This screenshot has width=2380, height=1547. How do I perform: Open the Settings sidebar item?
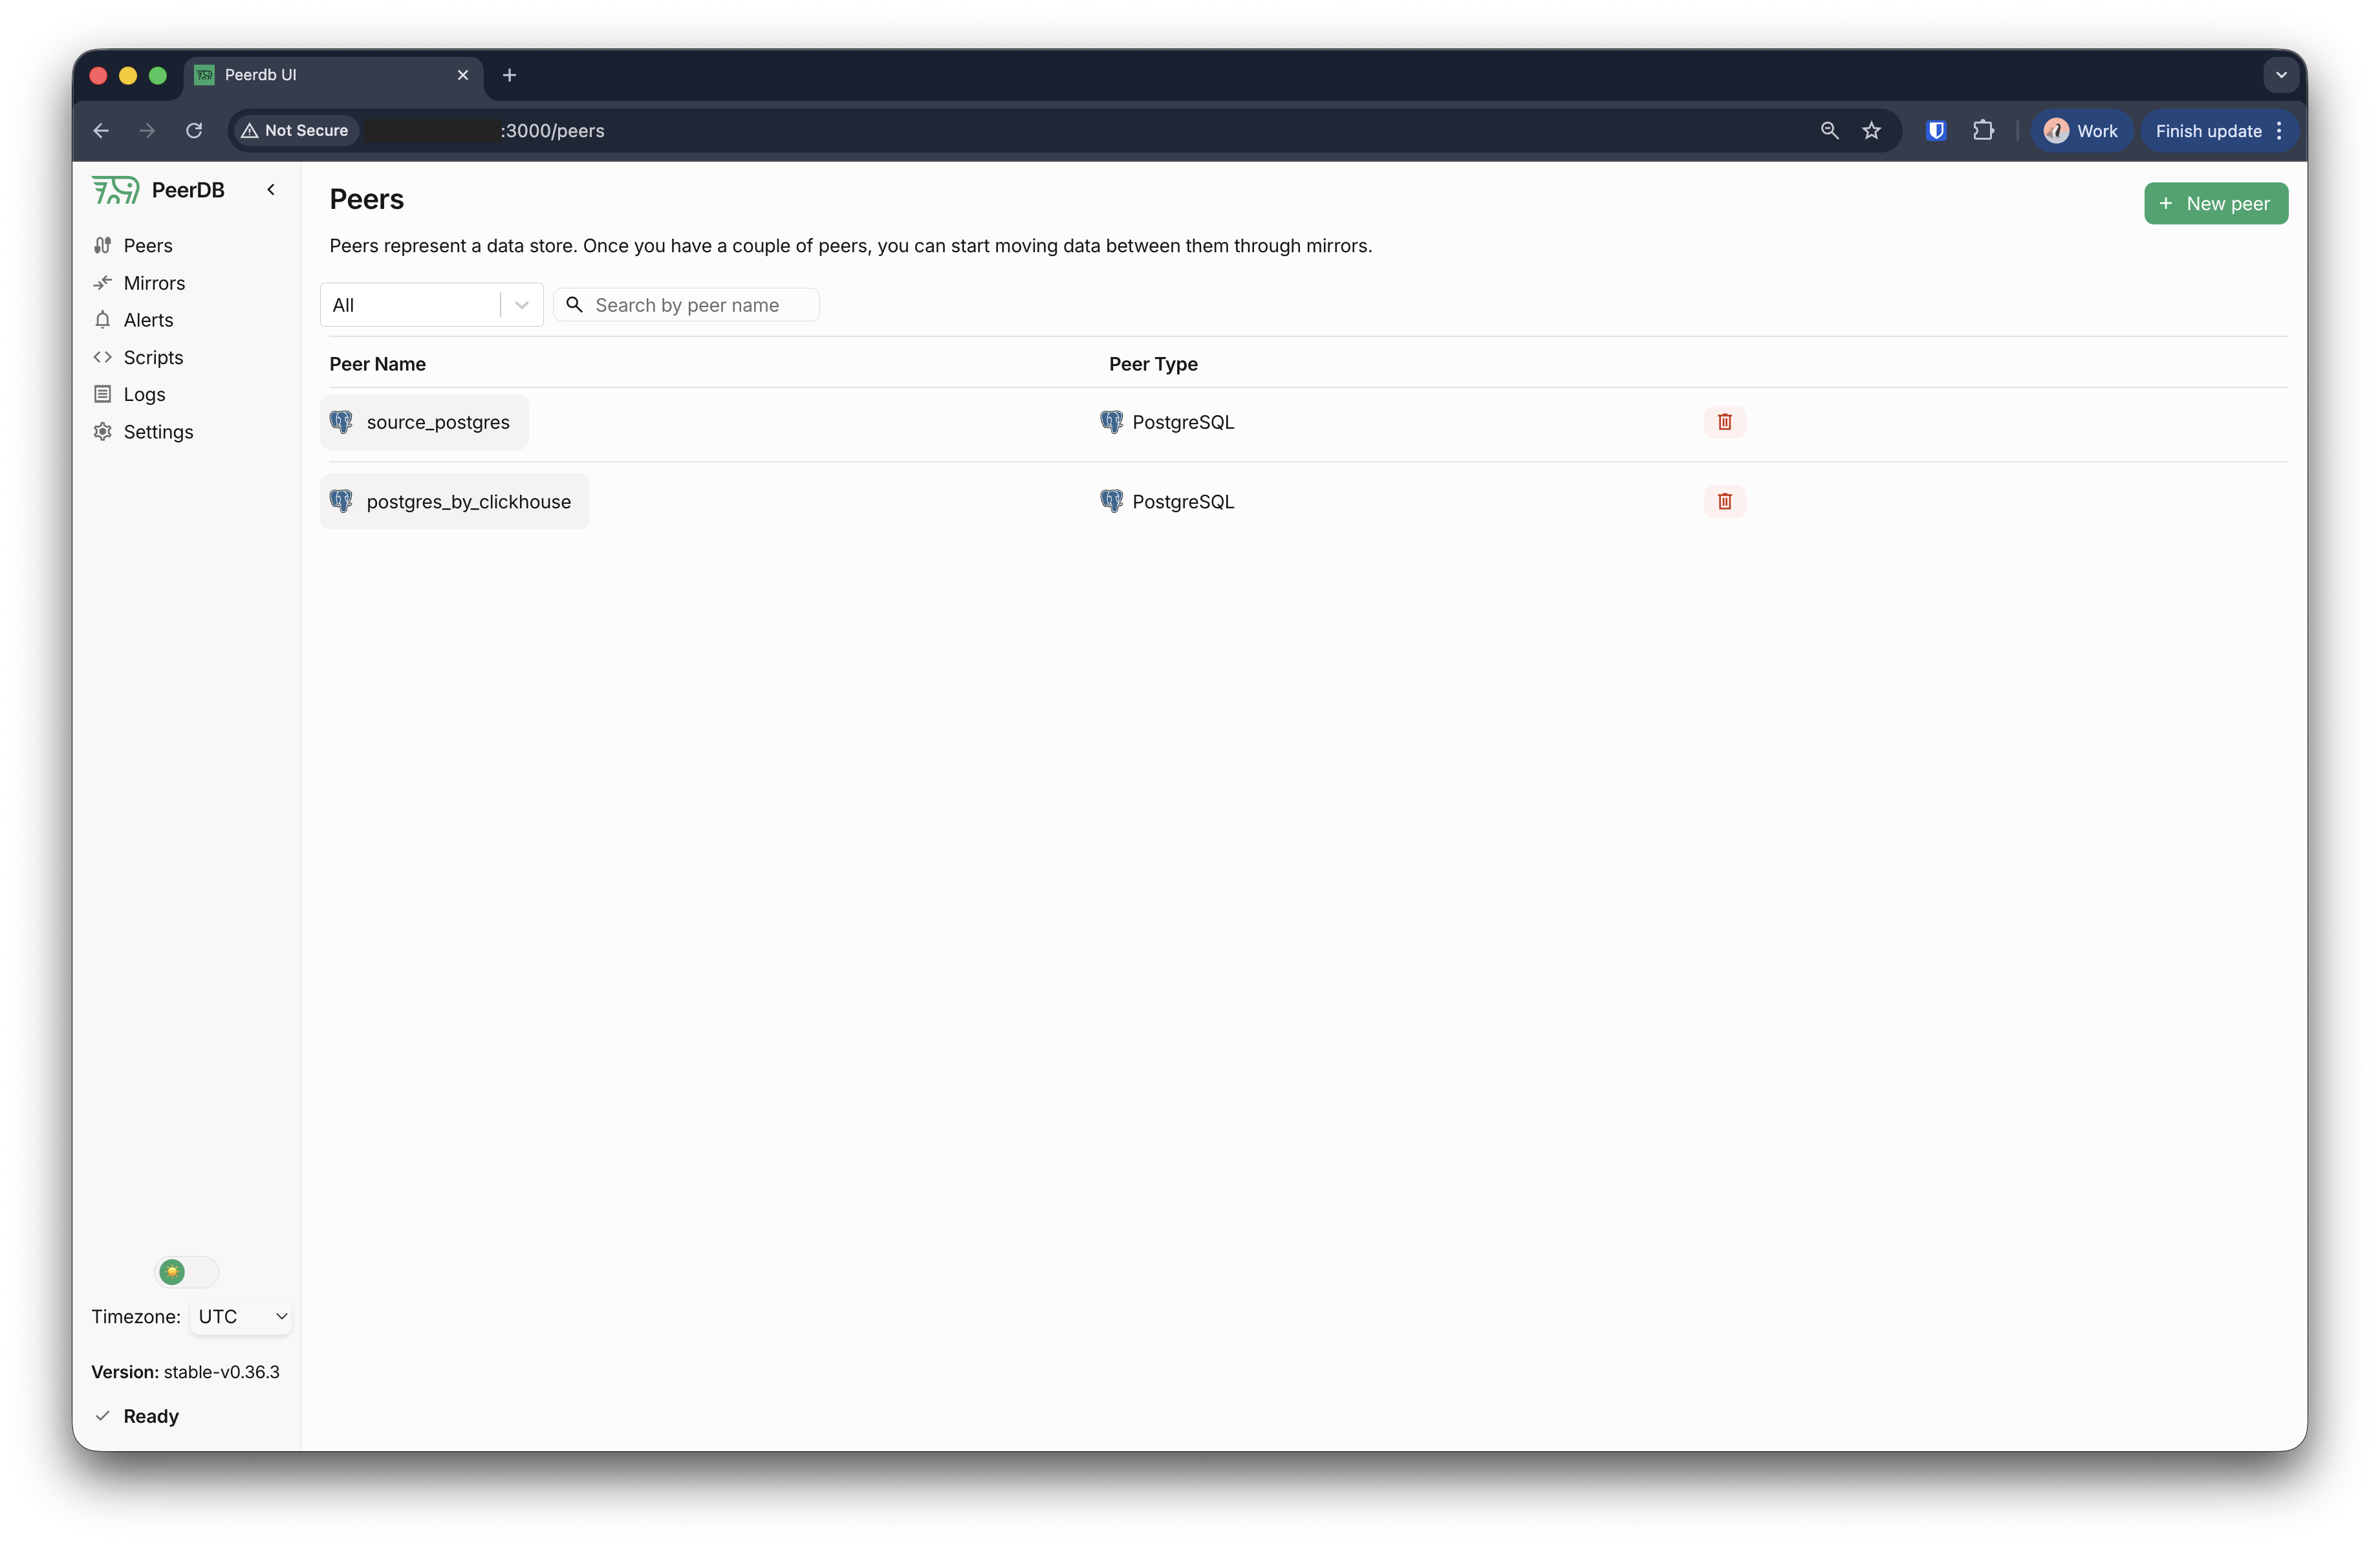(x=157, y=432)
